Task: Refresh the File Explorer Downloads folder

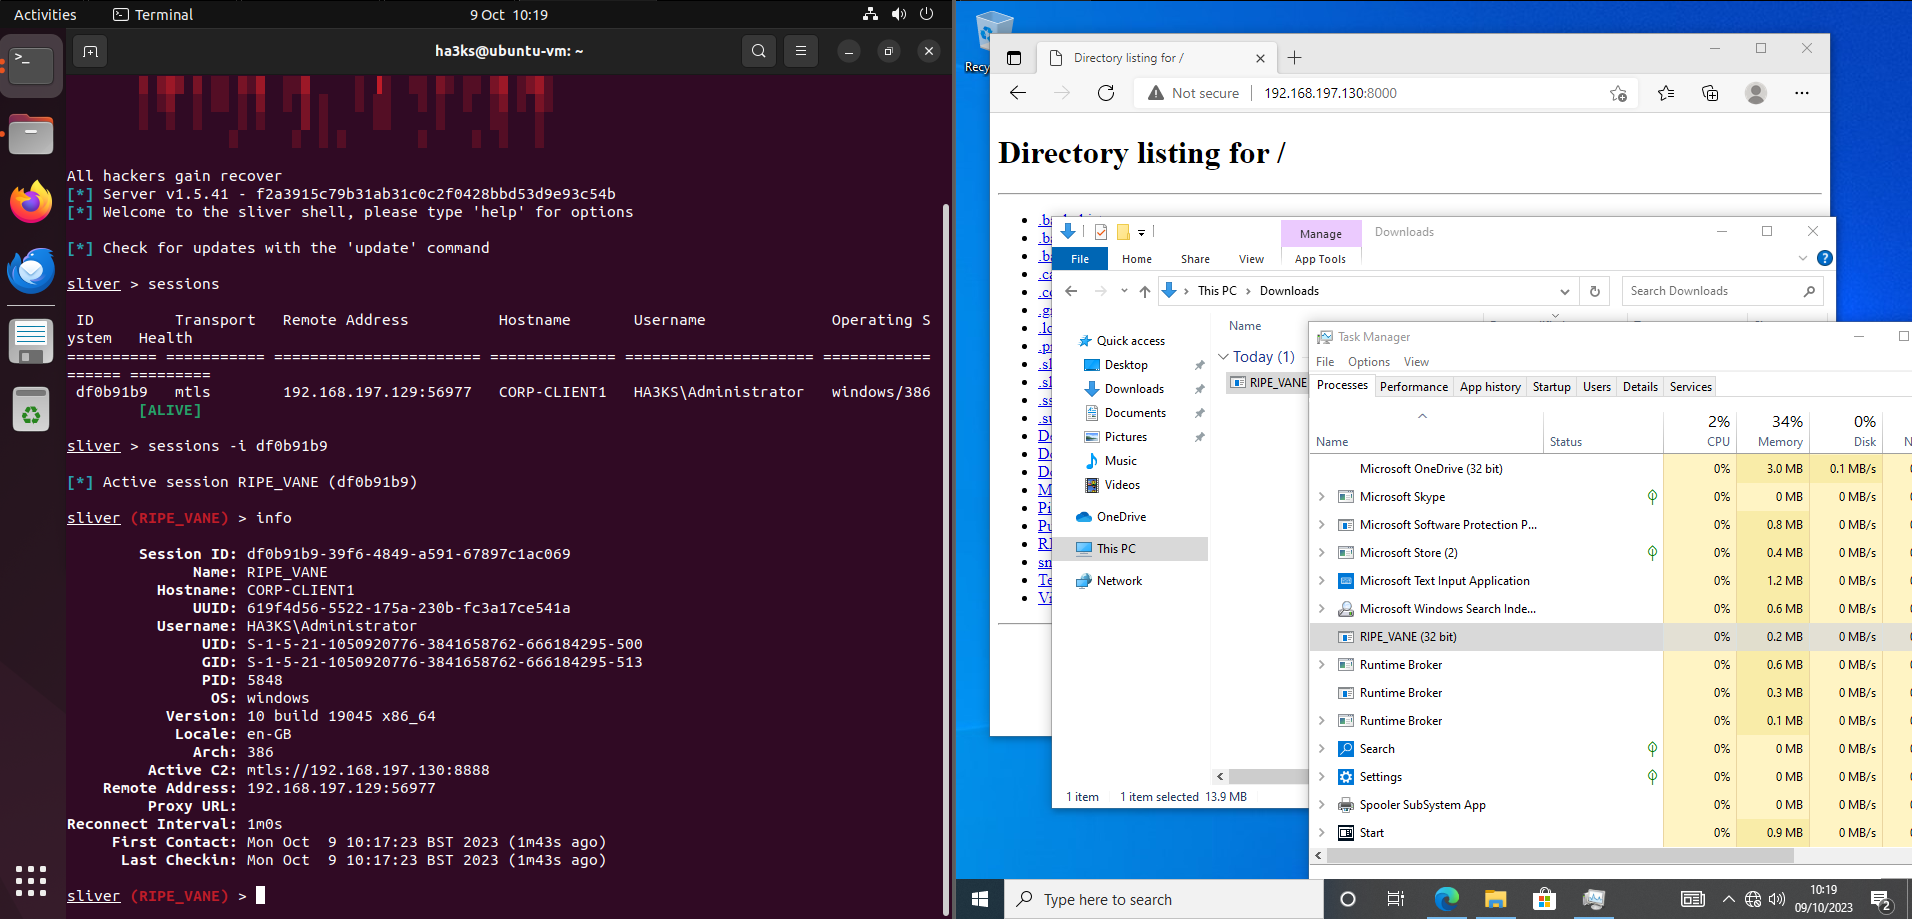Action: 1595,291
